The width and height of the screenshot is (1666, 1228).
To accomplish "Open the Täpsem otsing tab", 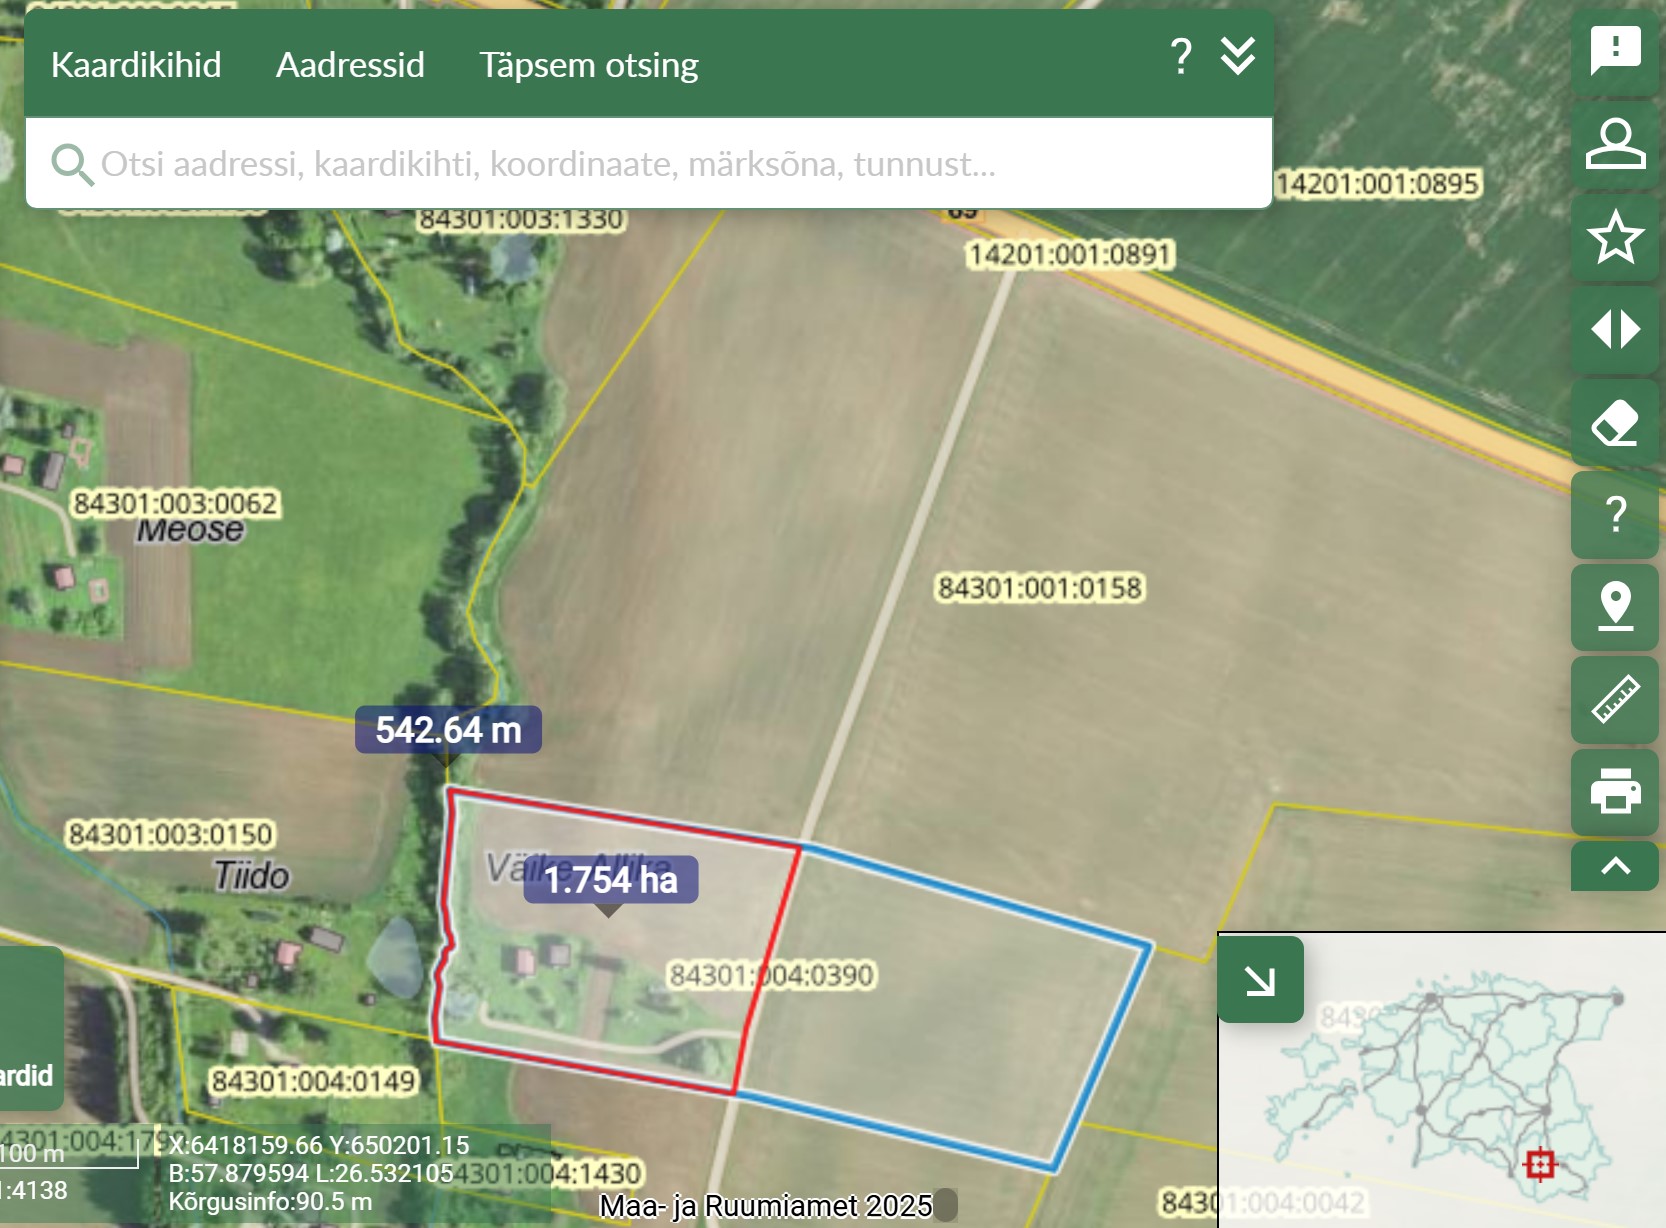I will pos(588,65).
